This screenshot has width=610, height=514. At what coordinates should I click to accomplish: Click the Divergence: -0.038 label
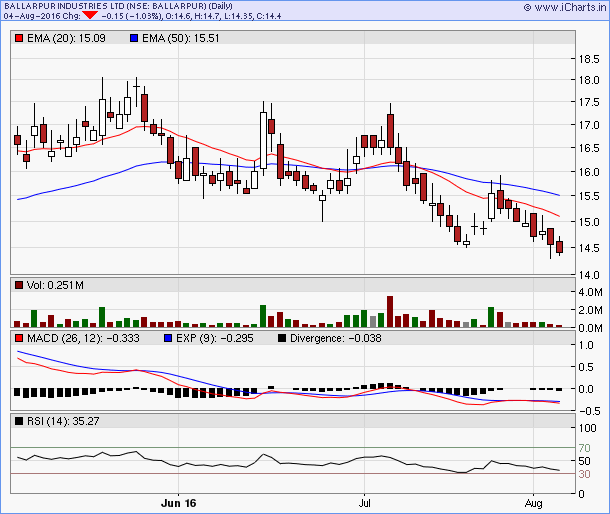pos(336,339)
